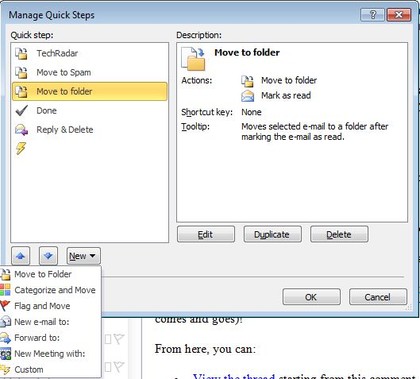This screenshot has width=420, height=379.
Task: Click the New e-mail to icon
Action: click(5, 322)
